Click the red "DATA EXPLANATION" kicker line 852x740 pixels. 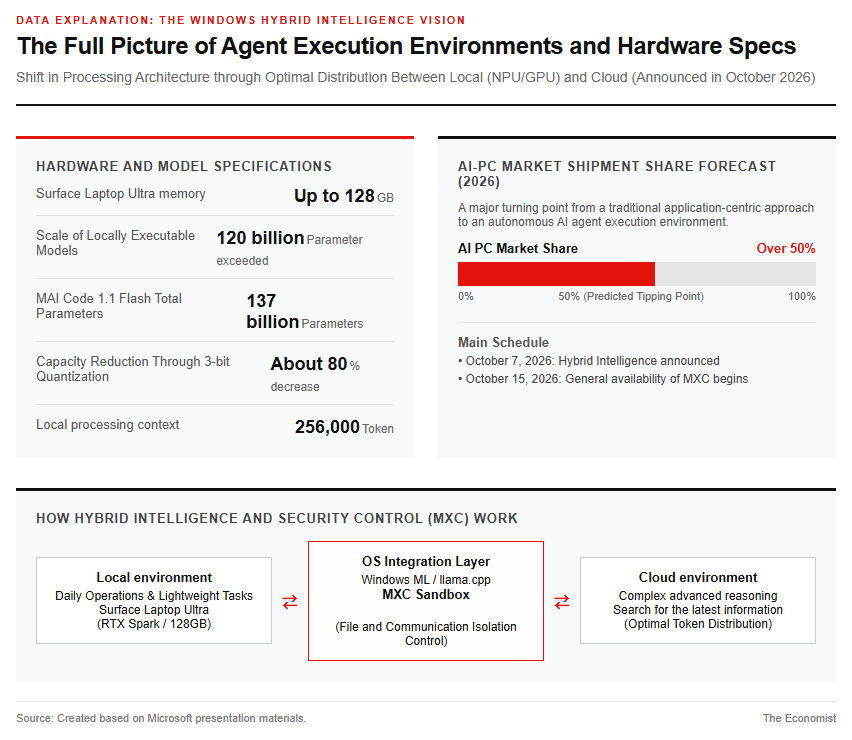(241, 20)
